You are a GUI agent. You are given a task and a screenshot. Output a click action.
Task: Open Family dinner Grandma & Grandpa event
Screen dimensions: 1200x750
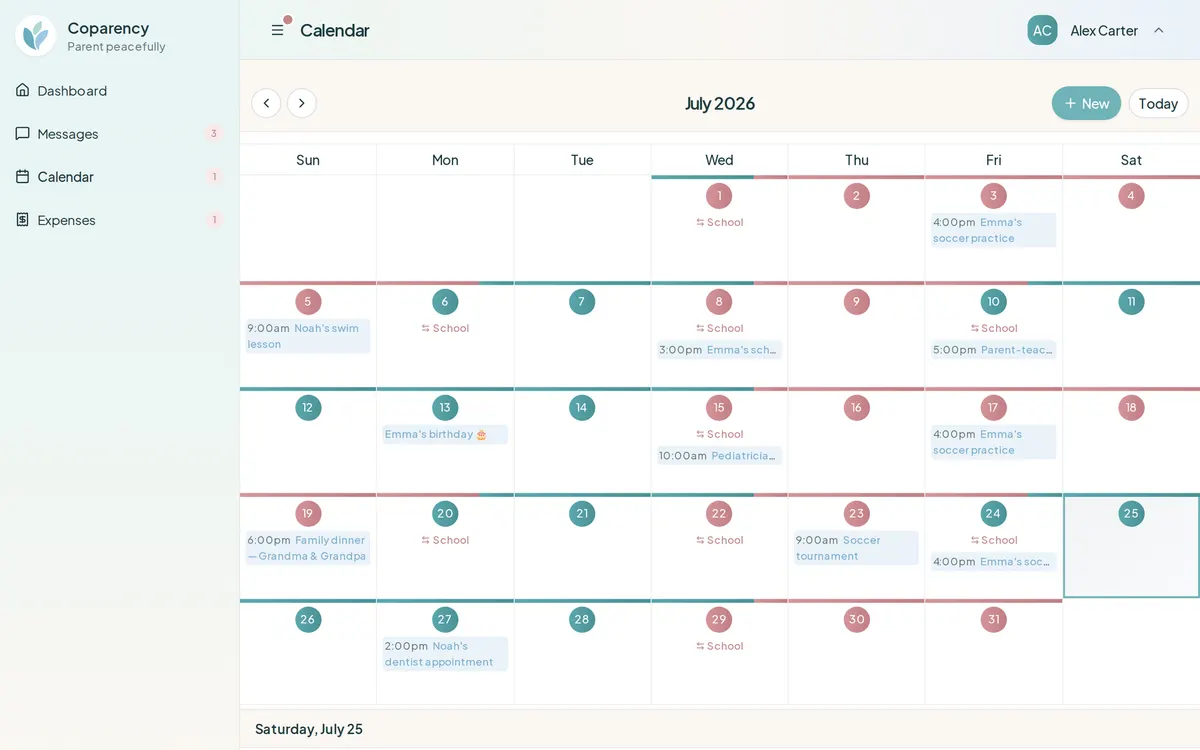click(308, 548)
